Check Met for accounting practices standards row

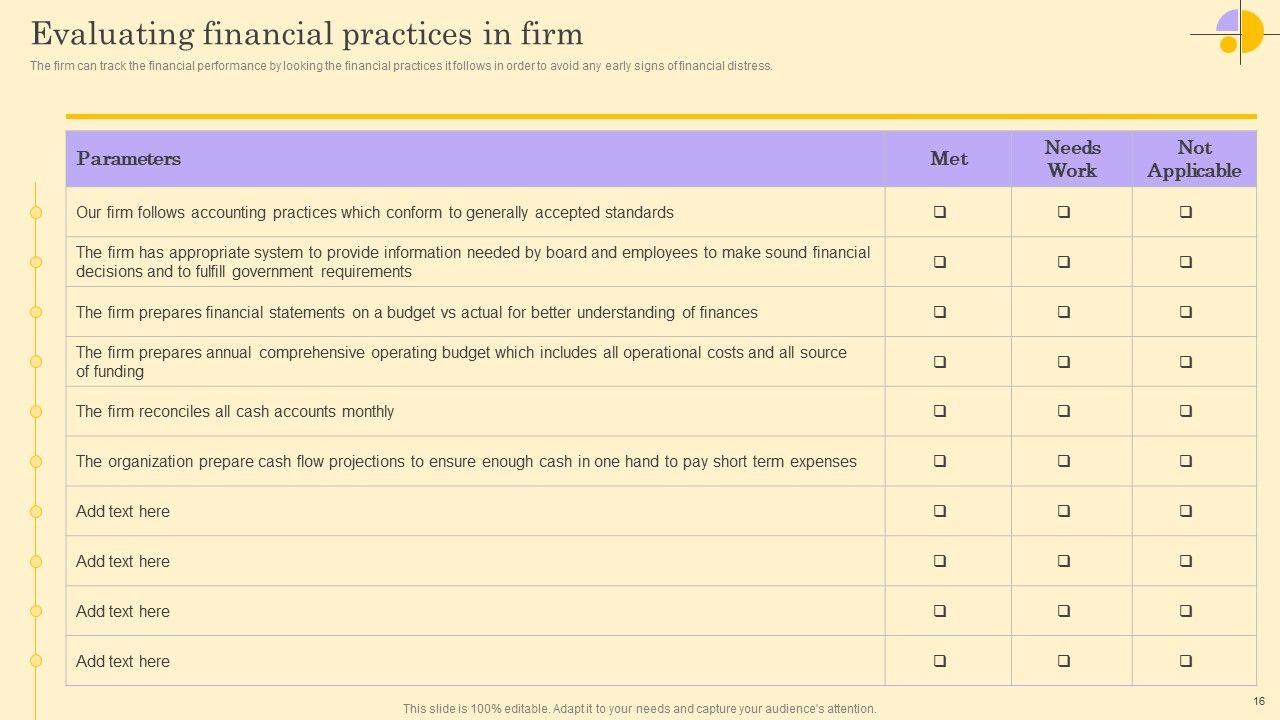pos(940,212)
